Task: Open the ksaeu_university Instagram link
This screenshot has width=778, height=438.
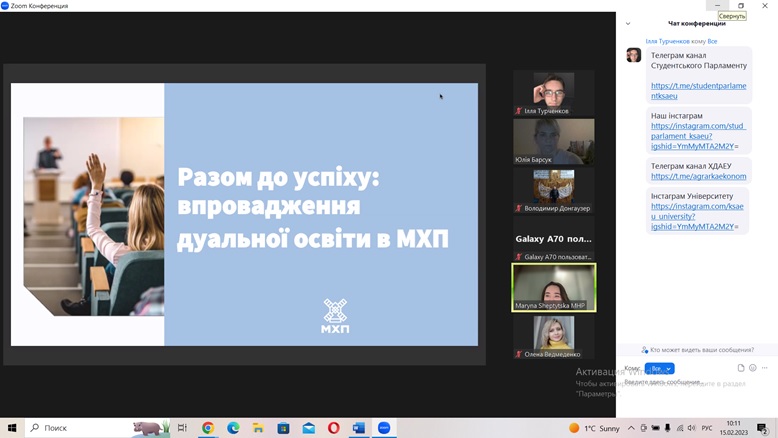Action: click(x=697, y=216)
